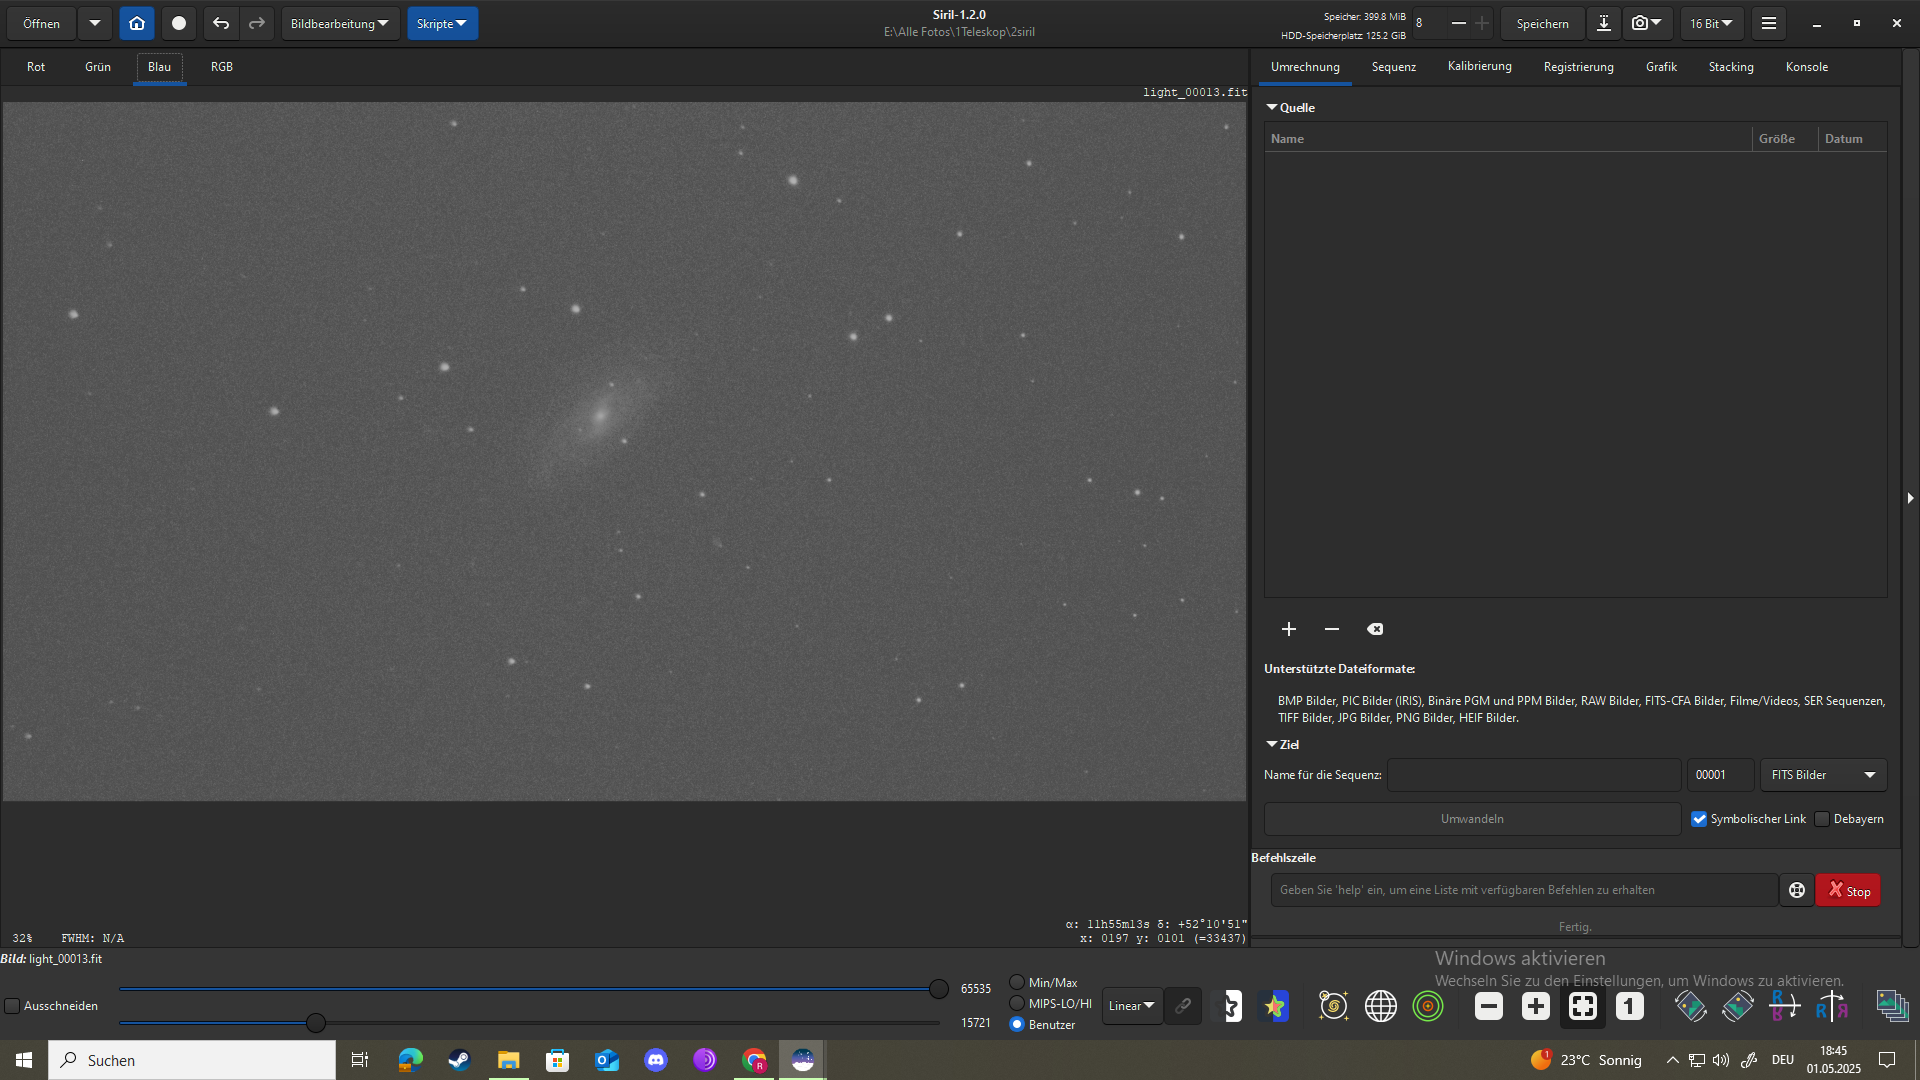1920x1080 pixels.
Task: Select the MIPS-LO/HI display mode
Action: [x=1017, y=1003]
